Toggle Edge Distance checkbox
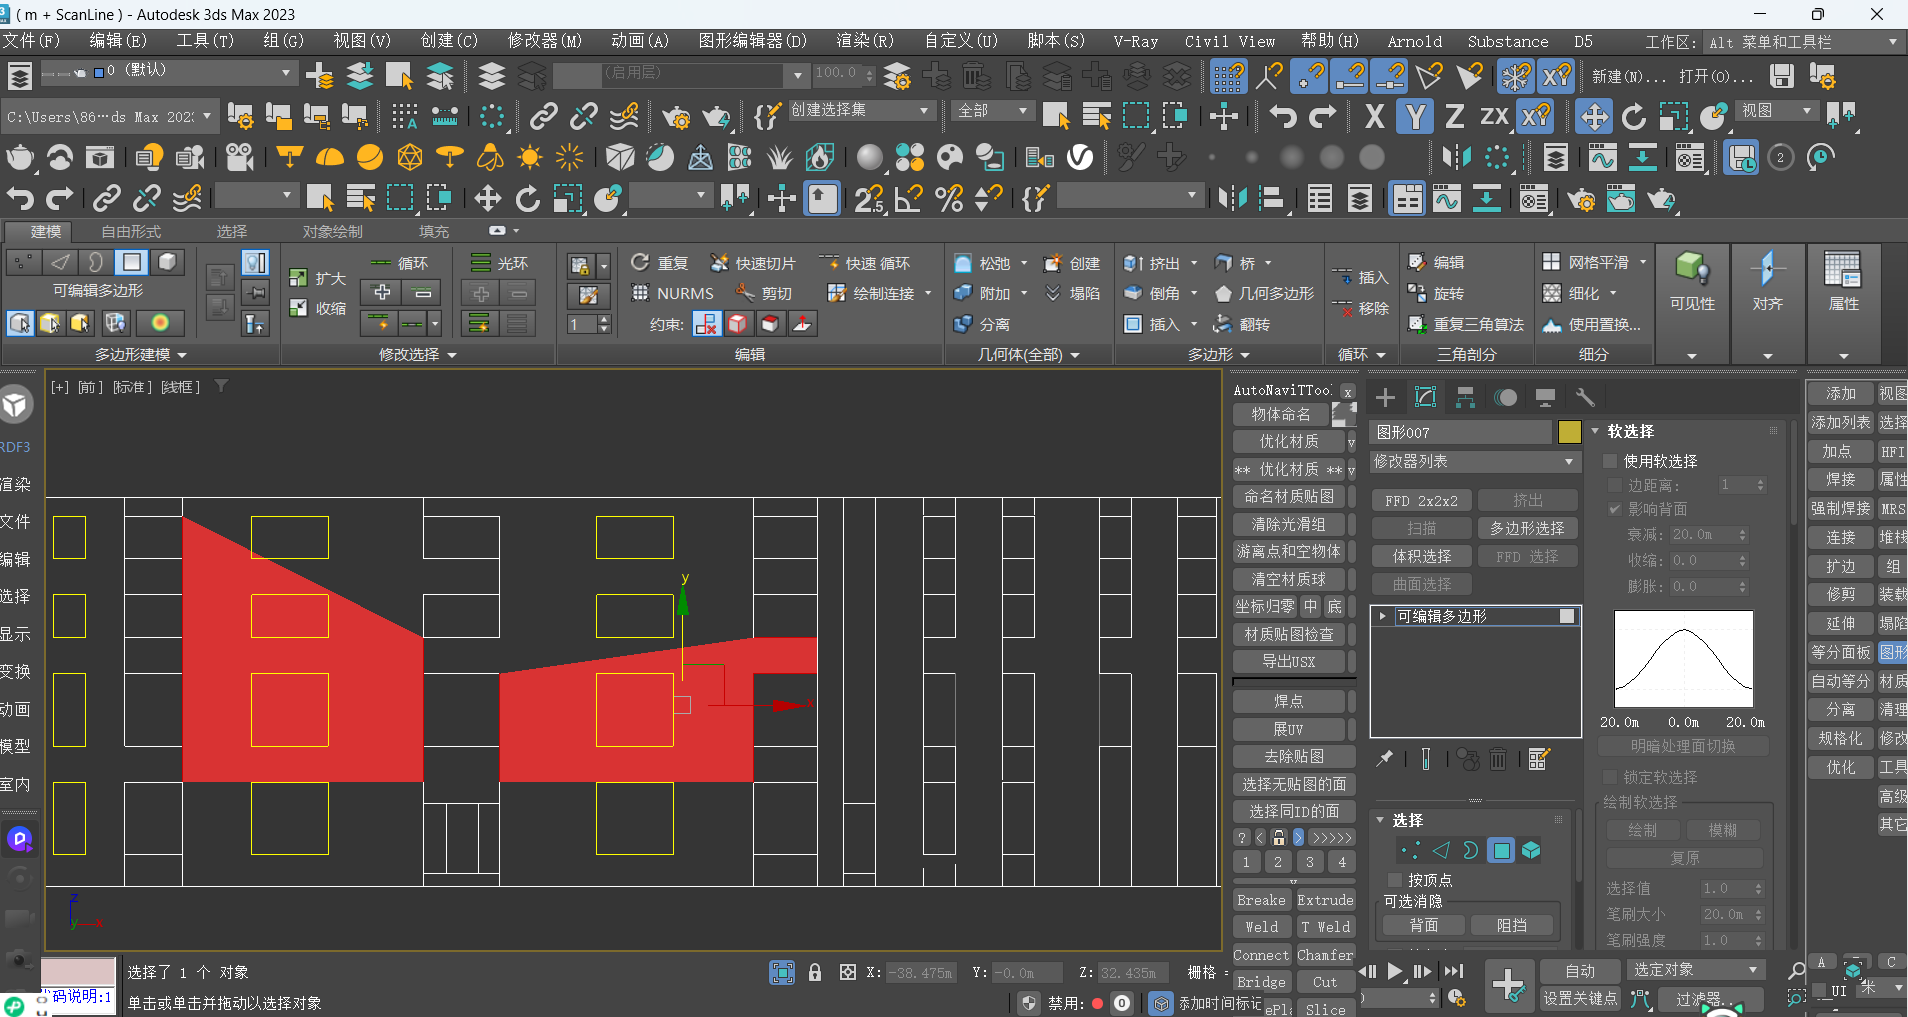The image size is (1908, 1017). 1614,485
